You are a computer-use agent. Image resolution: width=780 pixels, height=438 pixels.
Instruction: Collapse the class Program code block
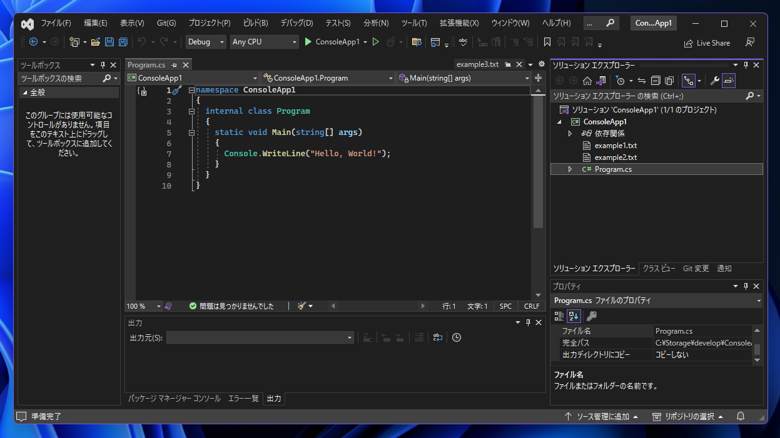coord(192,111)
